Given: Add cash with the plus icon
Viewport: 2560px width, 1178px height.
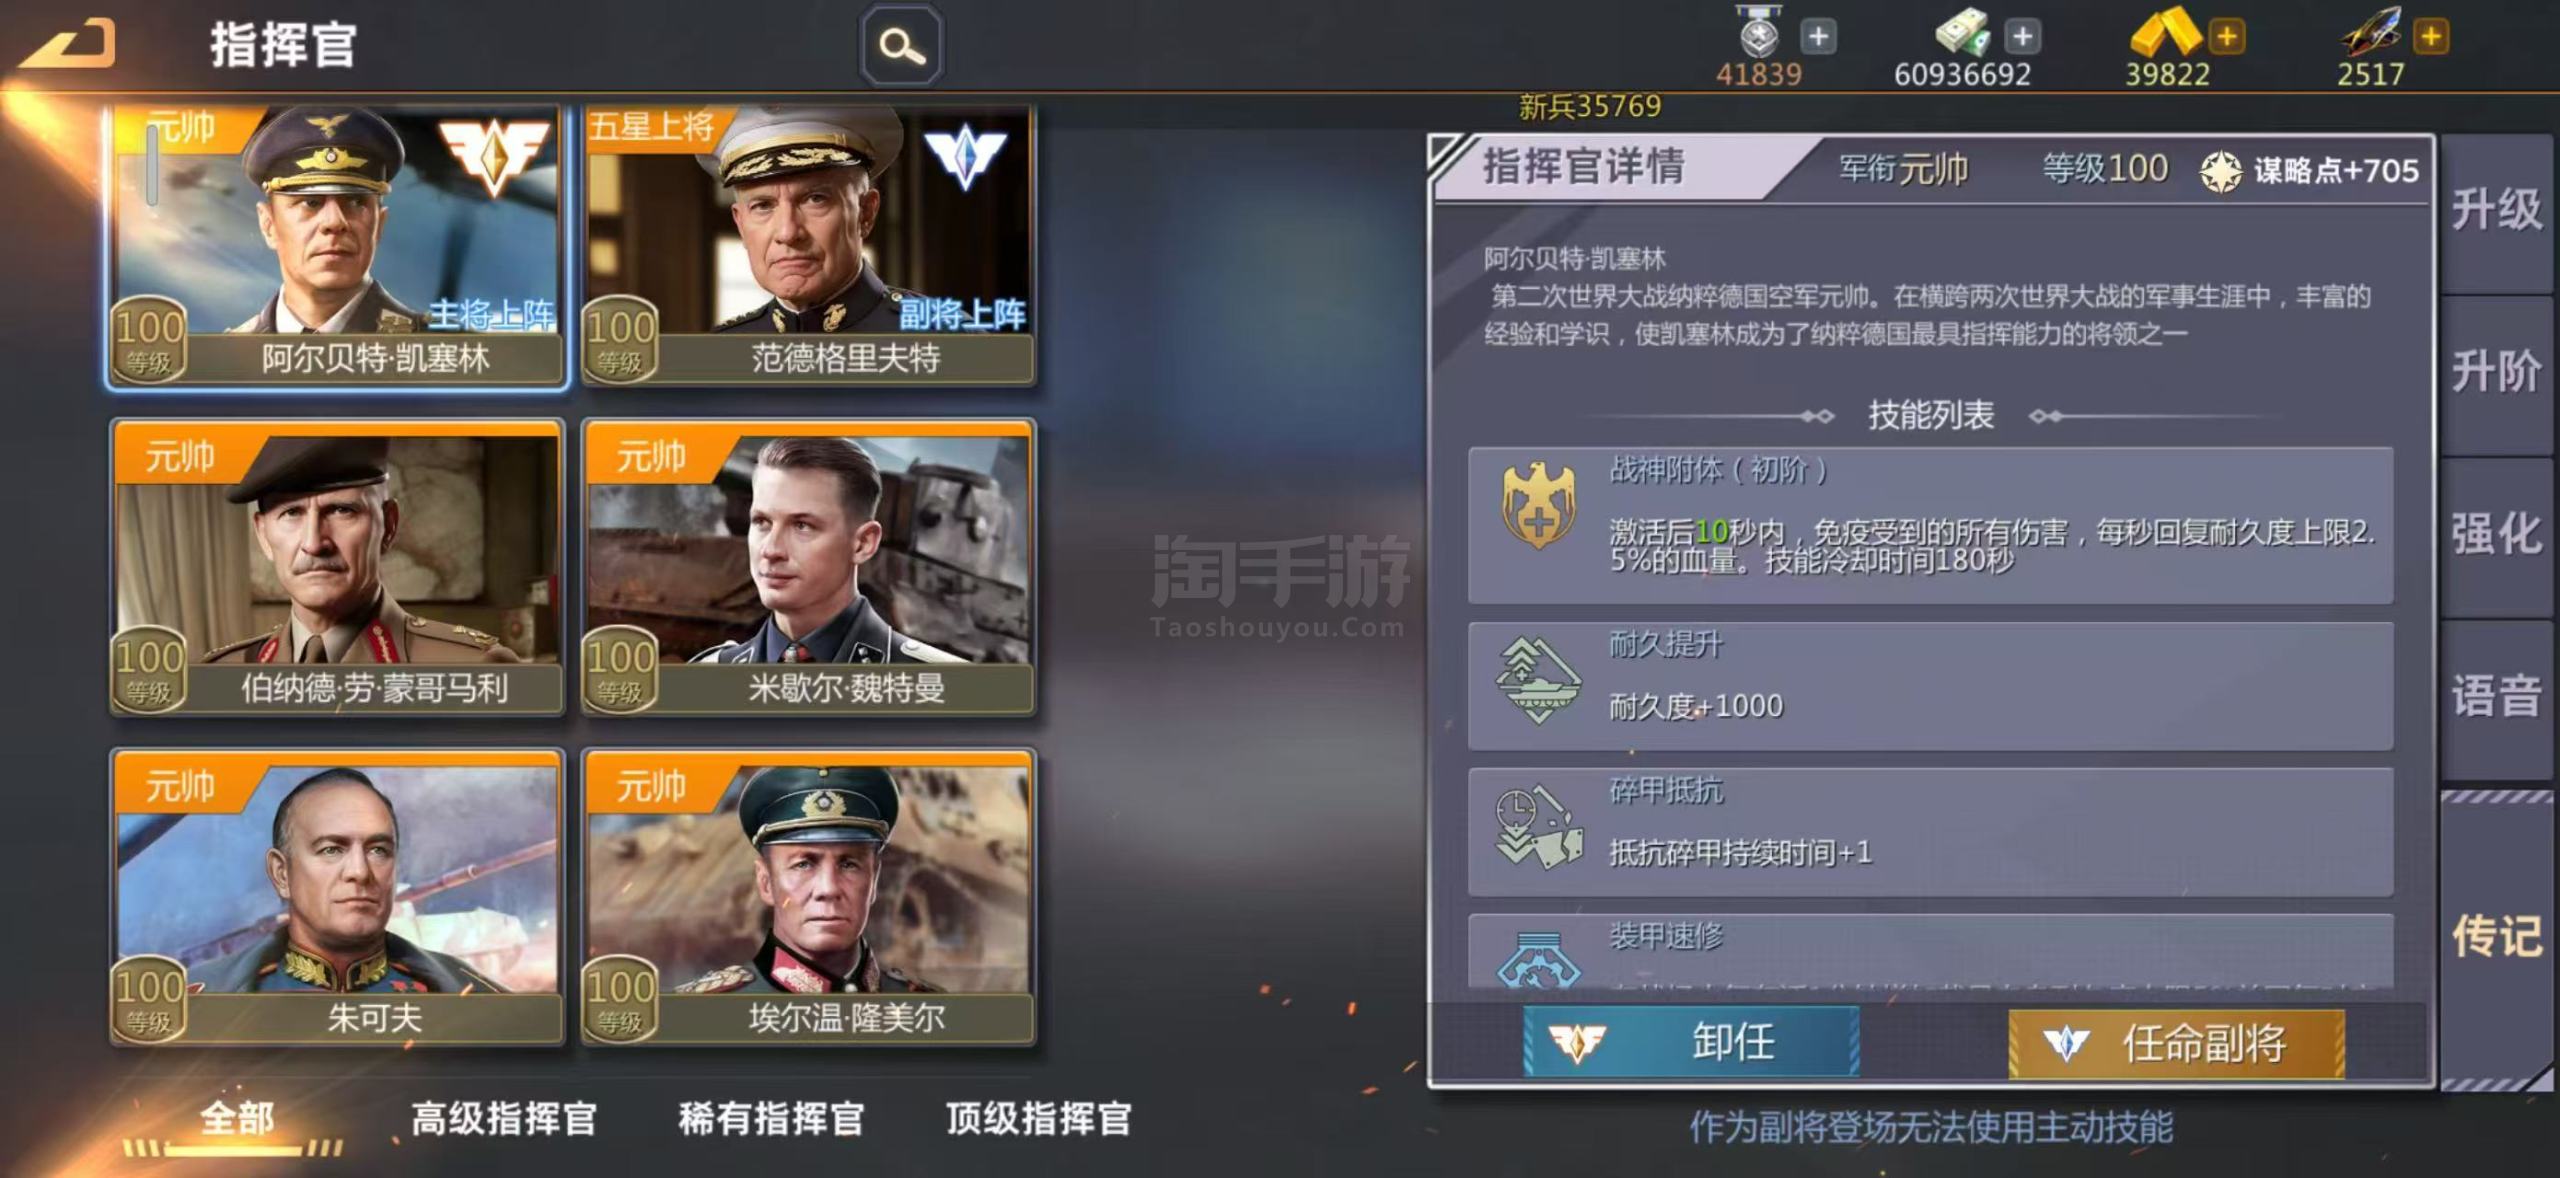Looking at the screenshot, I should click(x=2022, y=37).
